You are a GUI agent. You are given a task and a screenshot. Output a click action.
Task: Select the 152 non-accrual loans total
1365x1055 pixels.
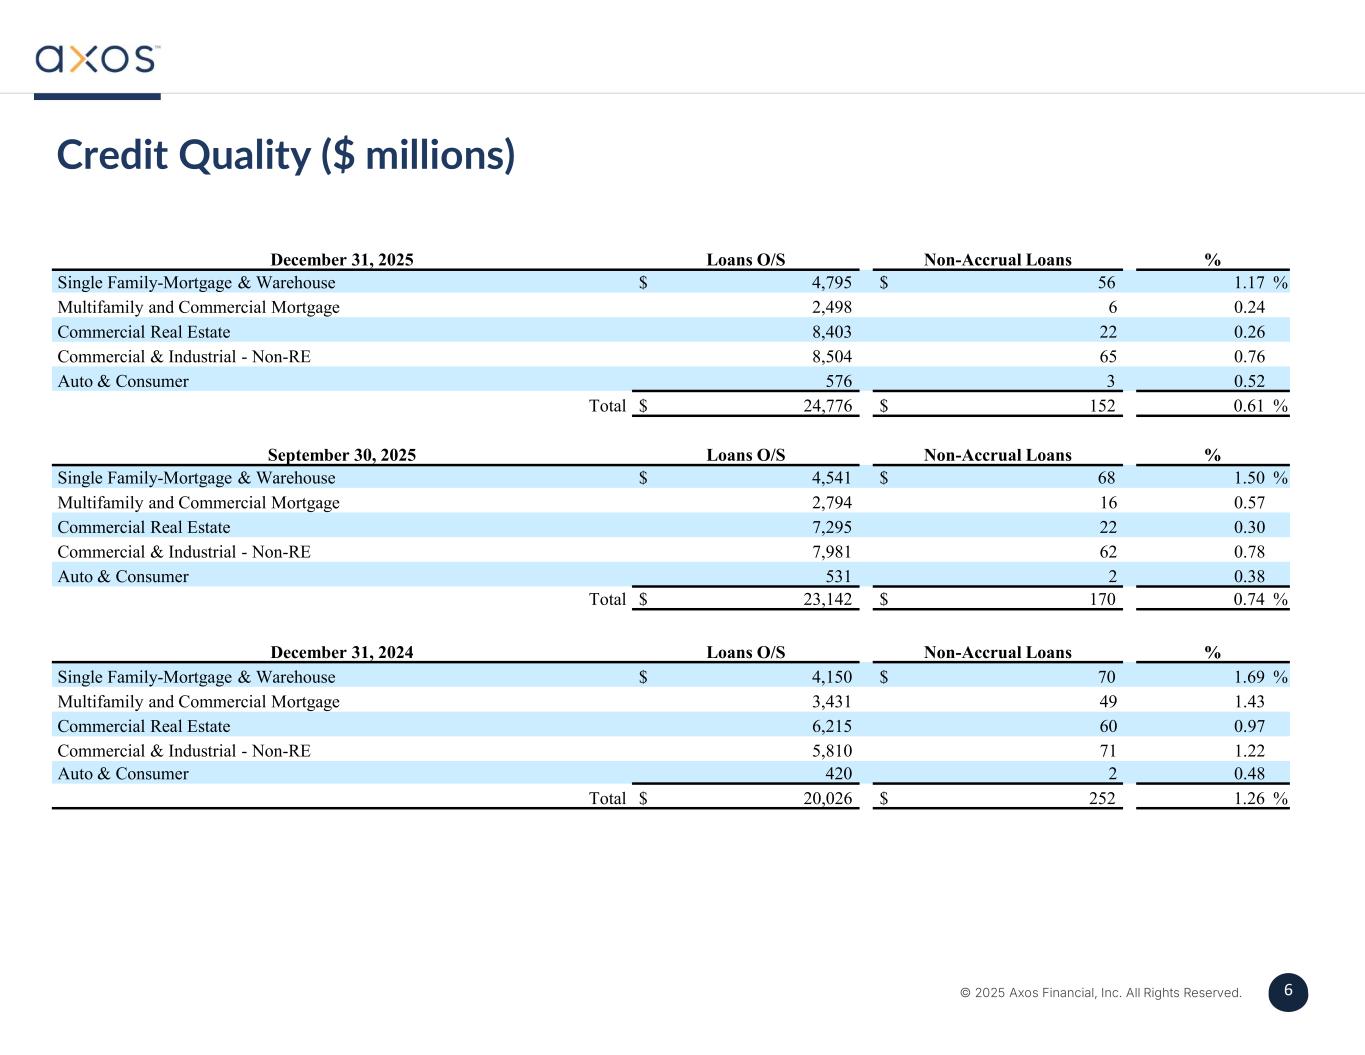pos(1101,406)
